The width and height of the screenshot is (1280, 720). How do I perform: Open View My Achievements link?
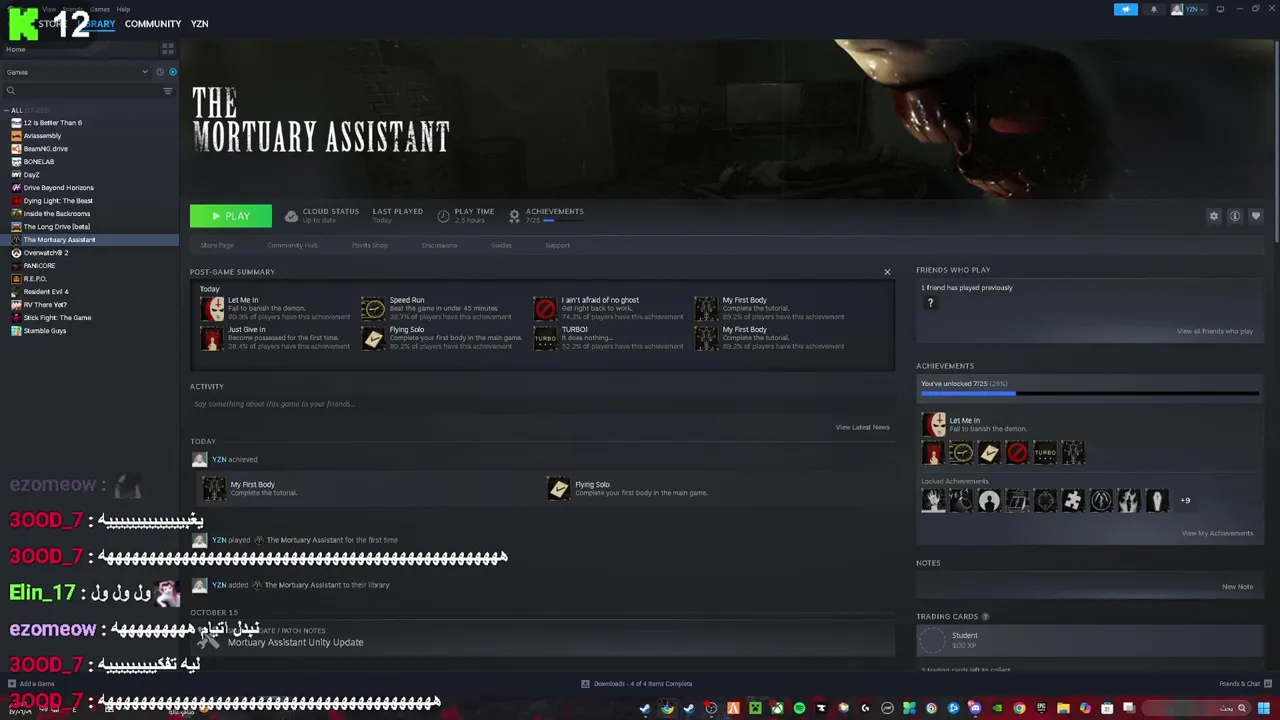point(1217,533)
